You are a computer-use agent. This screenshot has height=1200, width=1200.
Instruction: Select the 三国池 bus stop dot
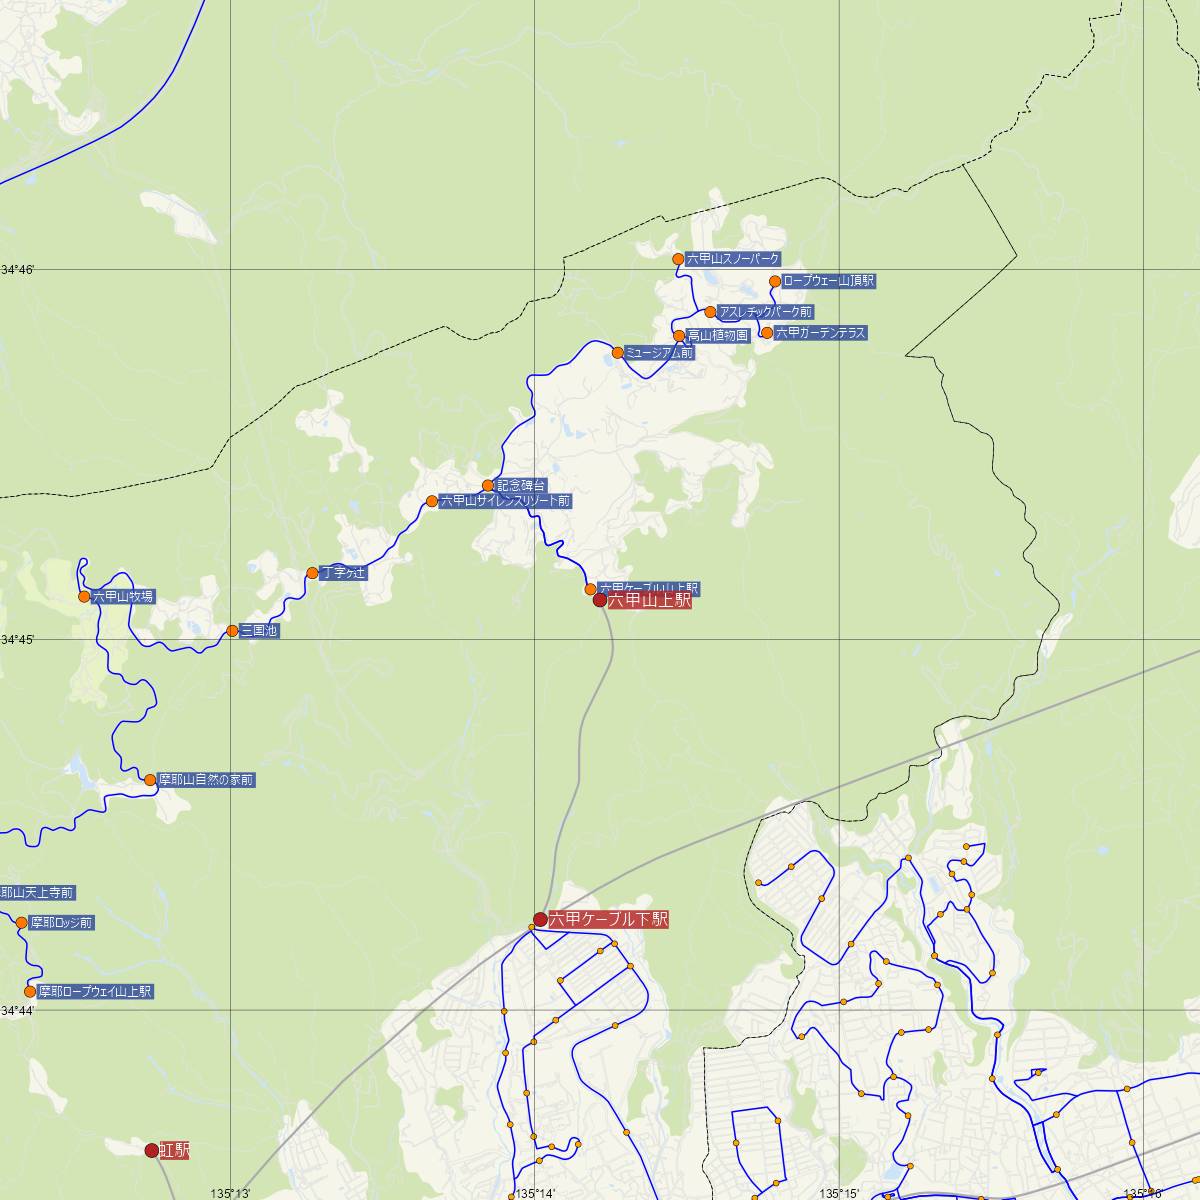coord(232,631)
